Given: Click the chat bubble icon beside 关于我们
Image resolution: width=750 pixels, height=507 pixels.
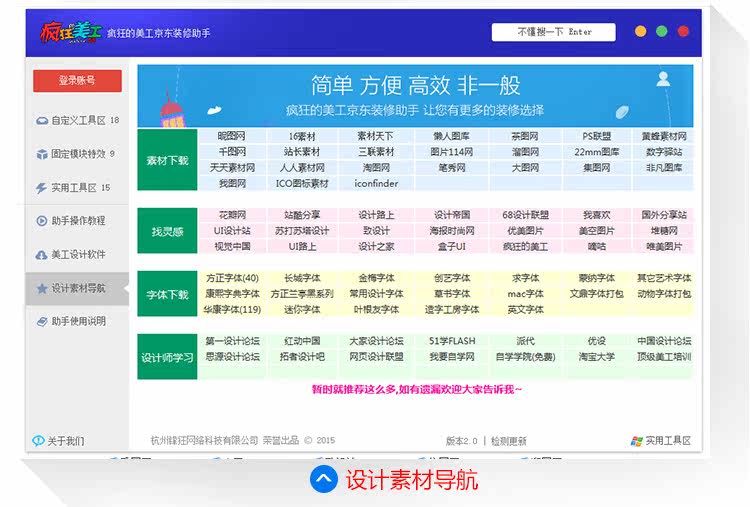Looking at the screenshot, I should coord(38,441).
